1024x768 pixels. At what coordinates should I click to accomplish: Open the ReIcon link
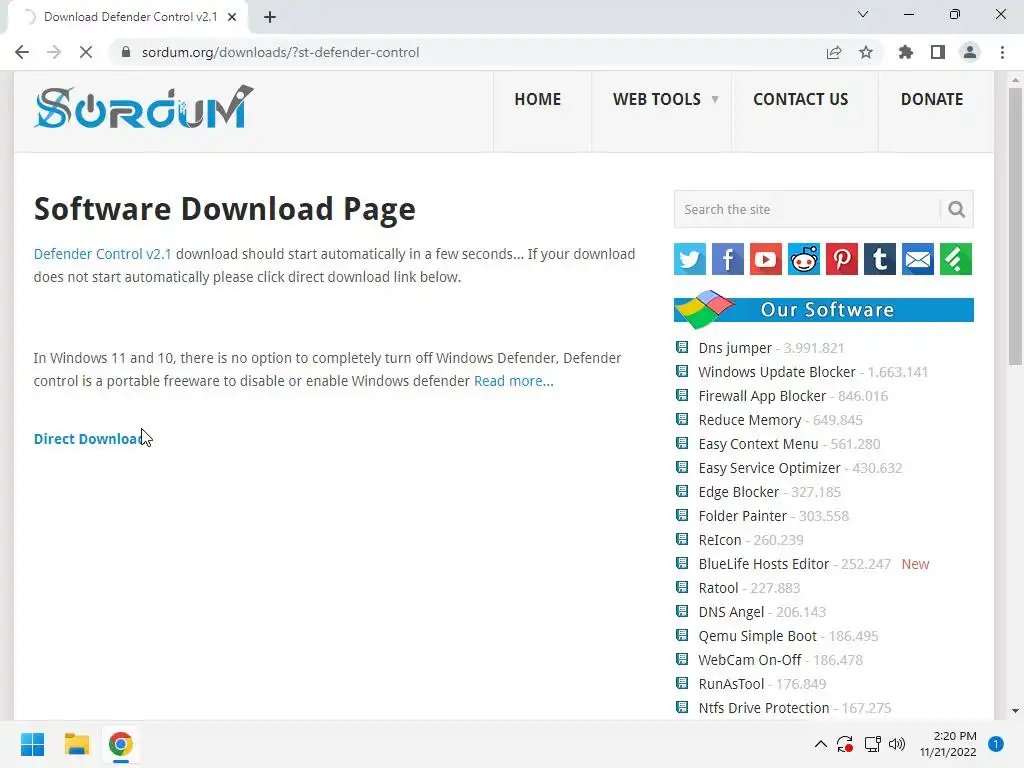pyautogui.click(x=720, y=540)
